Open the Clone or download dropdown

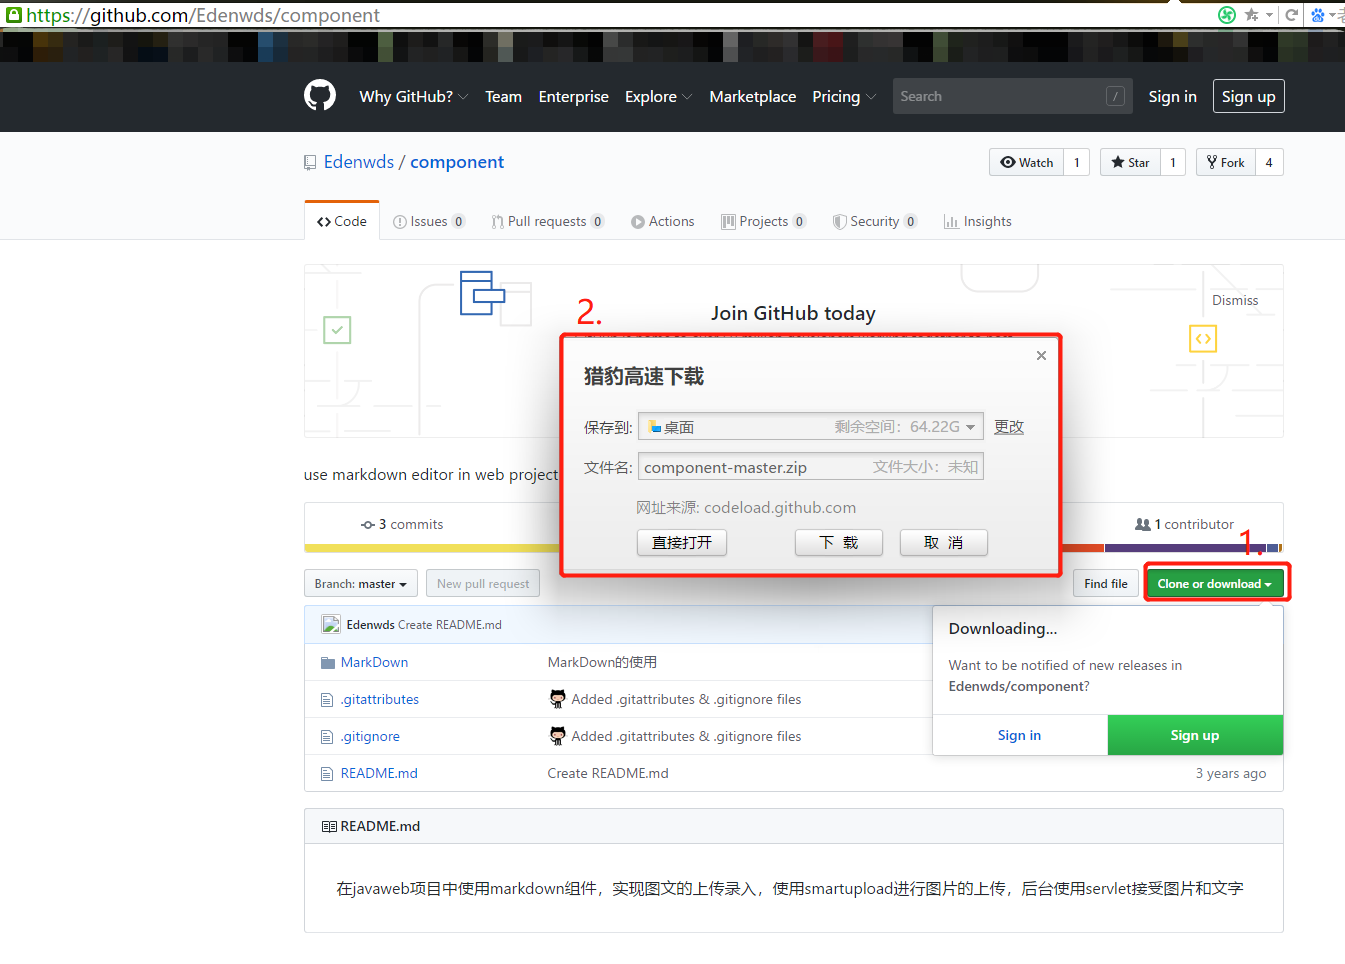(x=1215, y=584)
